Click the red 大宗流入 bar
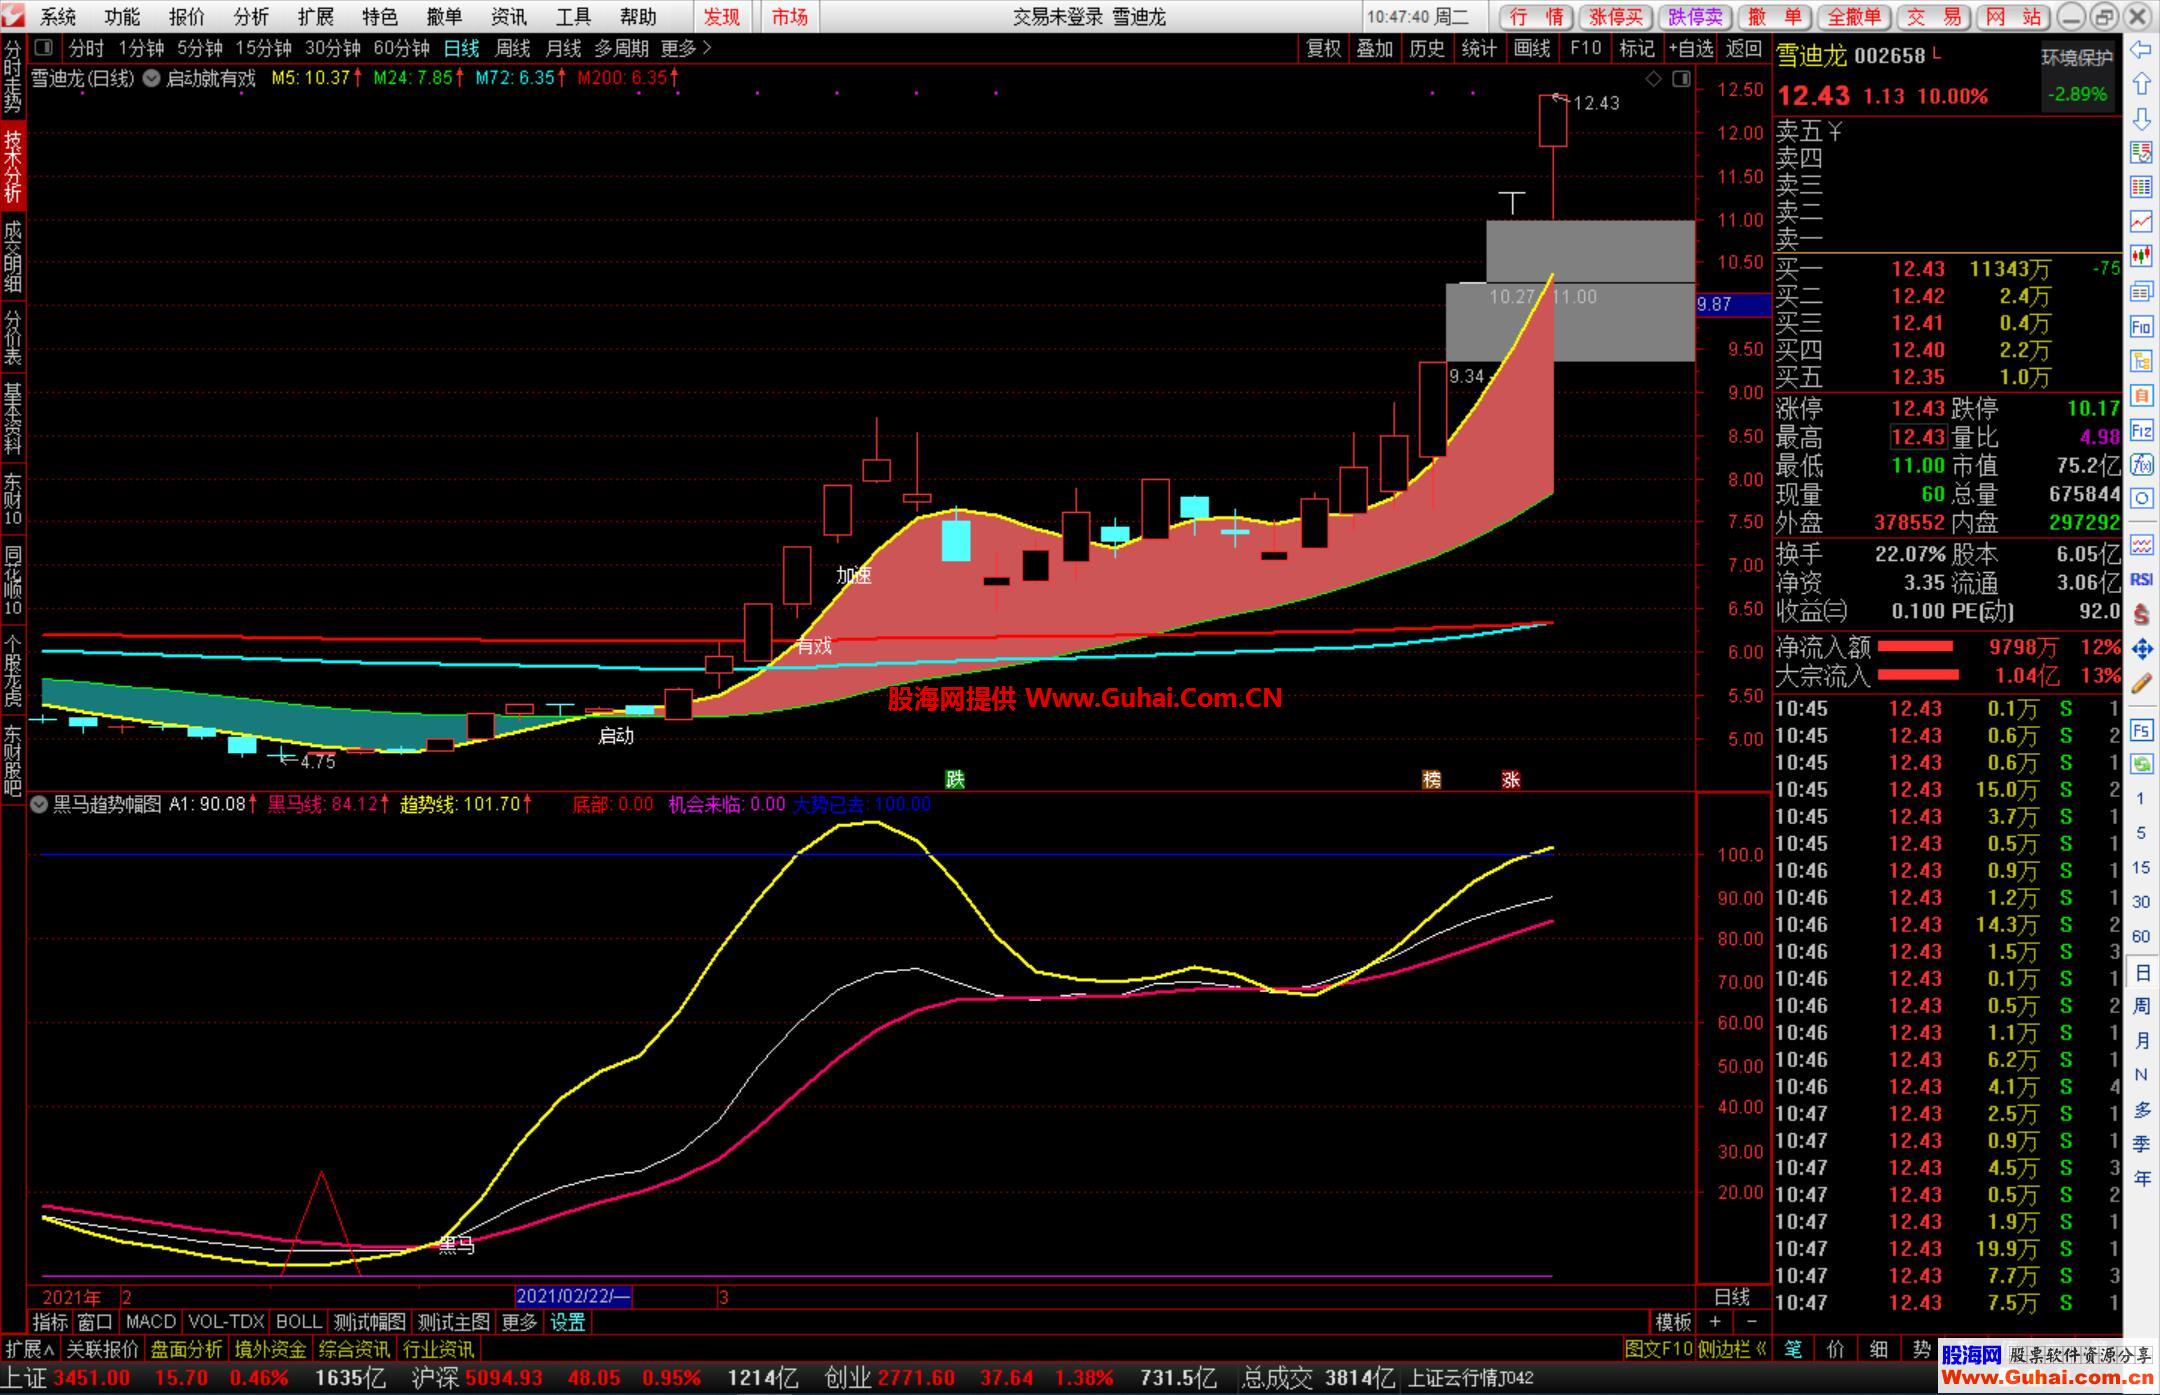 pos(1918,675)
